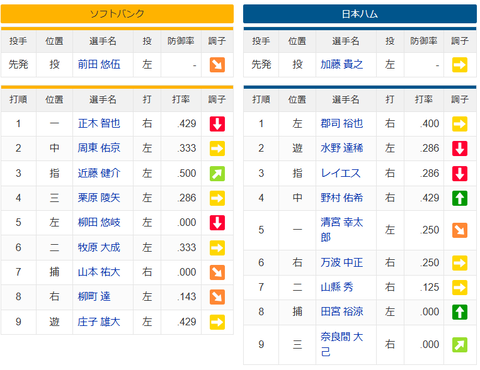The image size is (480, 370).
Task: Open 周東 佑京 player link
Action: pyautogui.click(x=99, y=148)
